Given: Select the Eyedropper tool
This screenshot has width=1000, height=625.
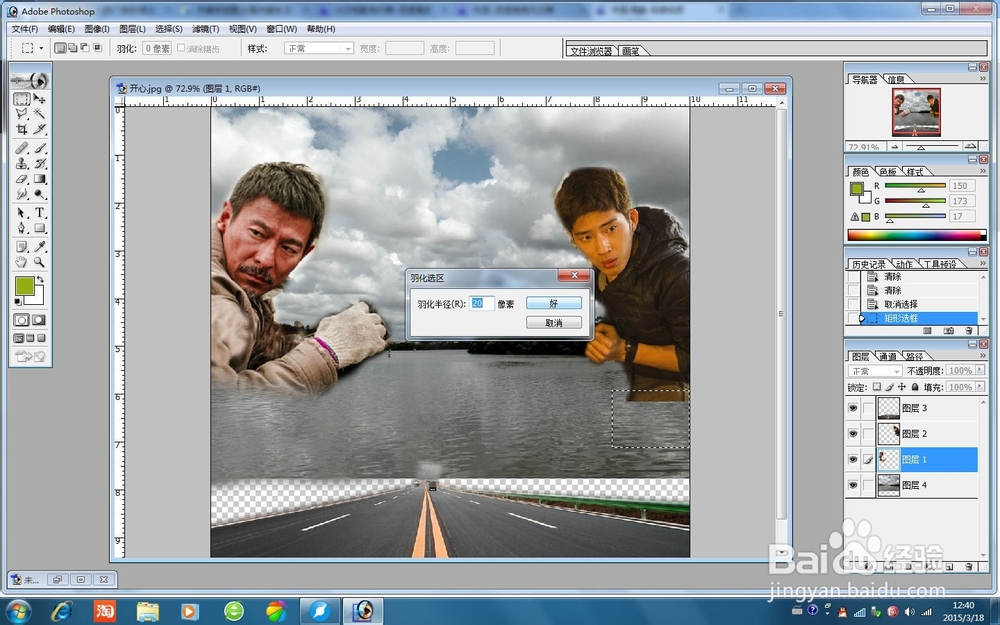Looking at the screenshot, I should pyautogui.click(x=40, y=246).
